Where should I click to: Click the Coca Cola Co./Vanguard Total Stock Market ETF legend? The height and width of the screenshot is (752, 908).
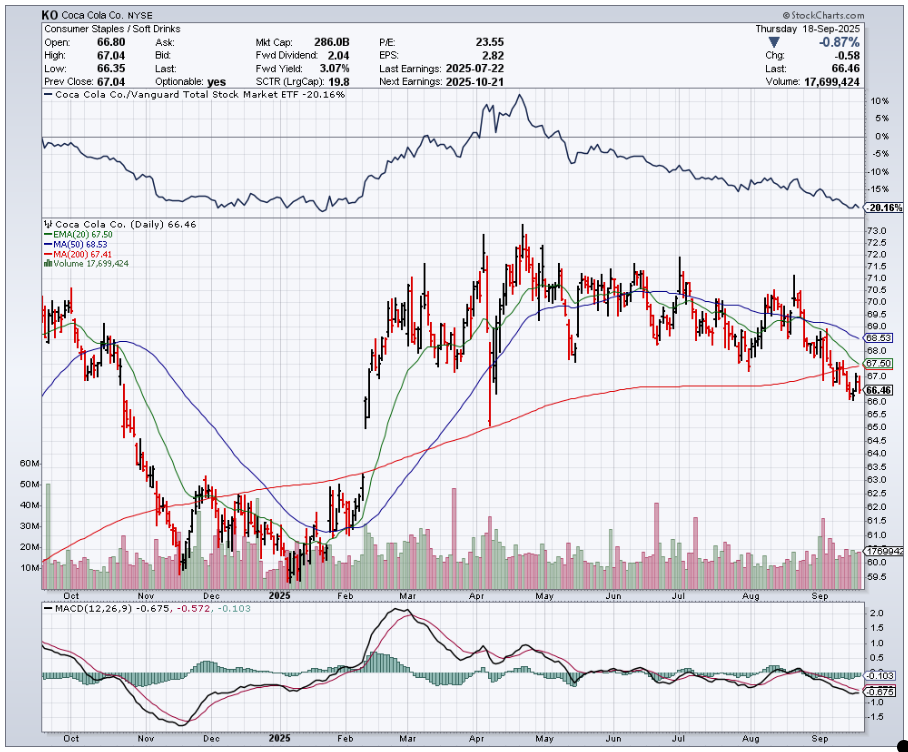[x=195, y=94]
